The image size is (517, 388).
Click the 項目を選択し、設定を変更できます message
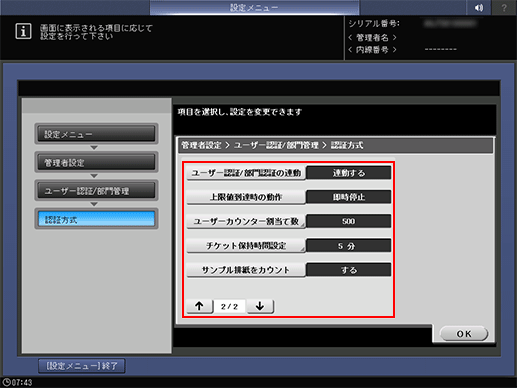click(x=240, y=112)
